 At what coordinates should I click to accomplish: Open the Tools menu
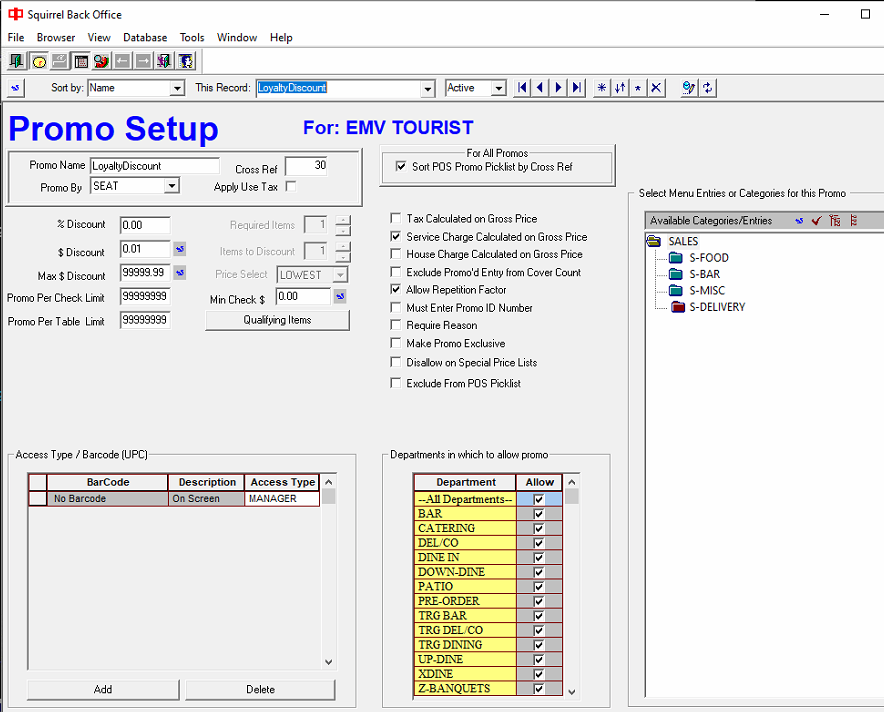click(192, 37)
